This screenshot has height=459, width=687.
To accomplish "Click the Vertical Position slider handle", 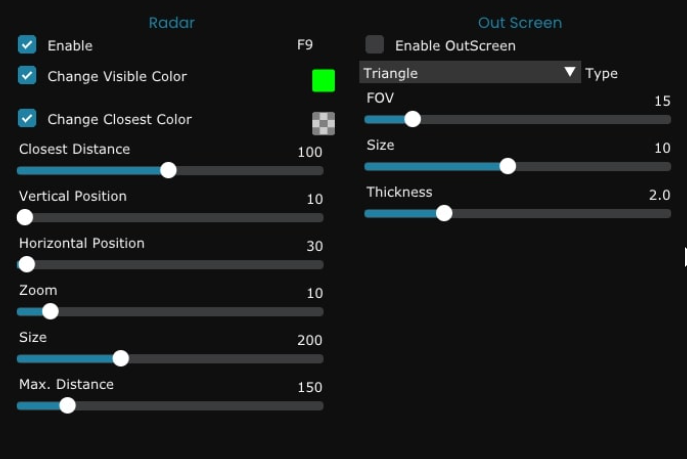I will (25, 217).
